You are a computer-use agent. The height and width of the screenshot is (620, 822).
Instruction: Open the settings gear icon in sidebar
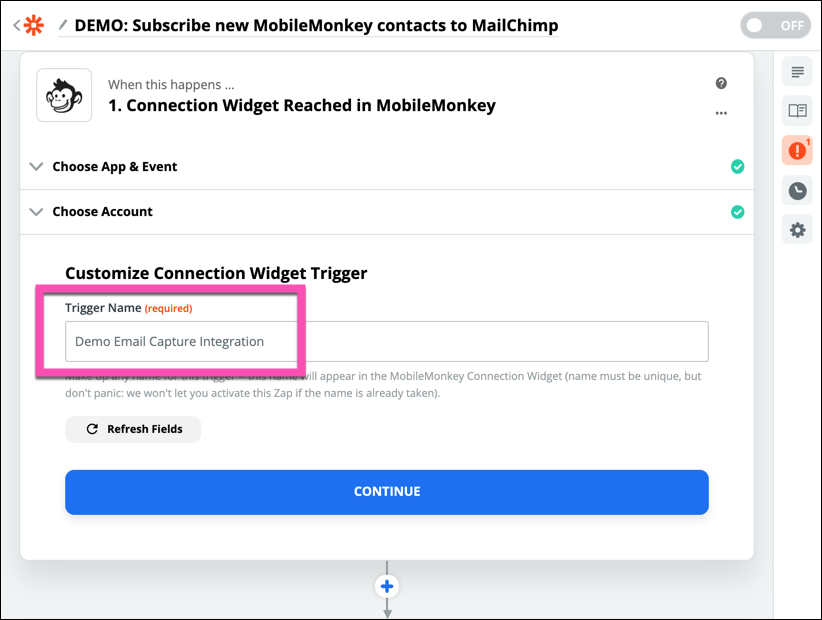797,230
